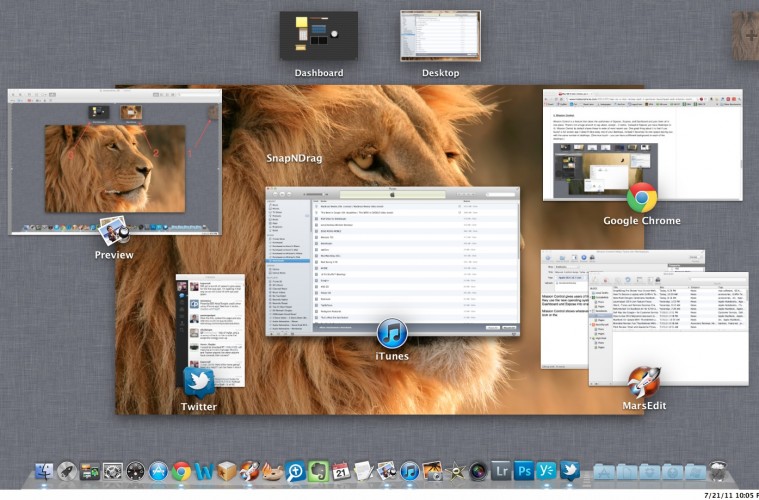Click the Evernote elephant icon in Dock
This screenshot has width=759, height=500.
point(318,470)
